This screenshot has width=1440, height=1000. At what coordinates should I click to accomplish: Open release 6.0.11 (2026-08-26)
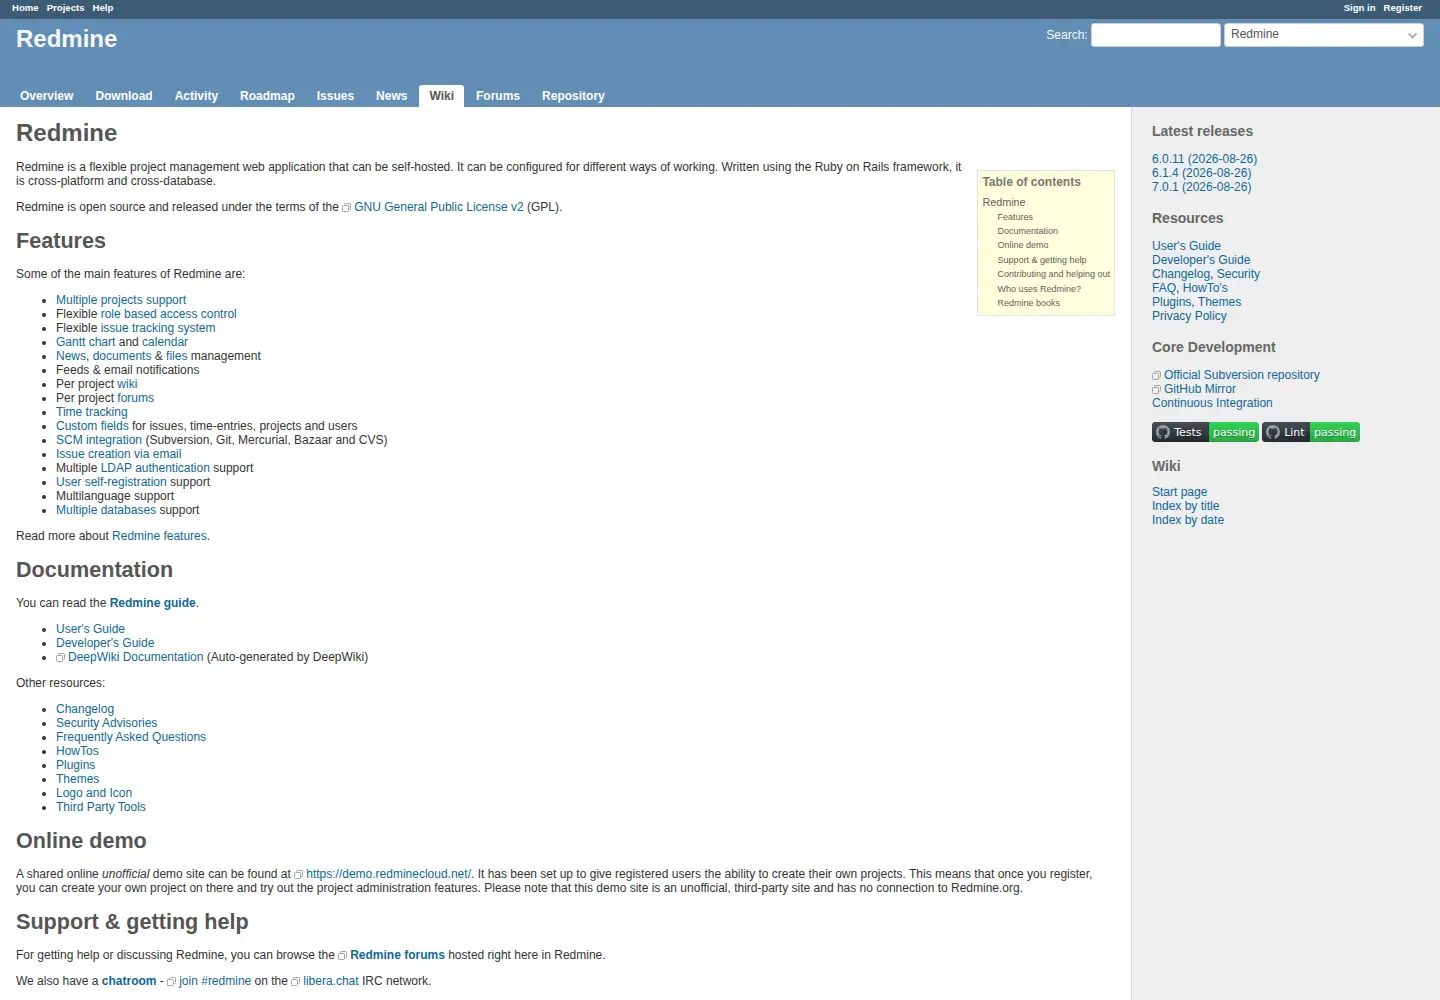pos(1204,159)
